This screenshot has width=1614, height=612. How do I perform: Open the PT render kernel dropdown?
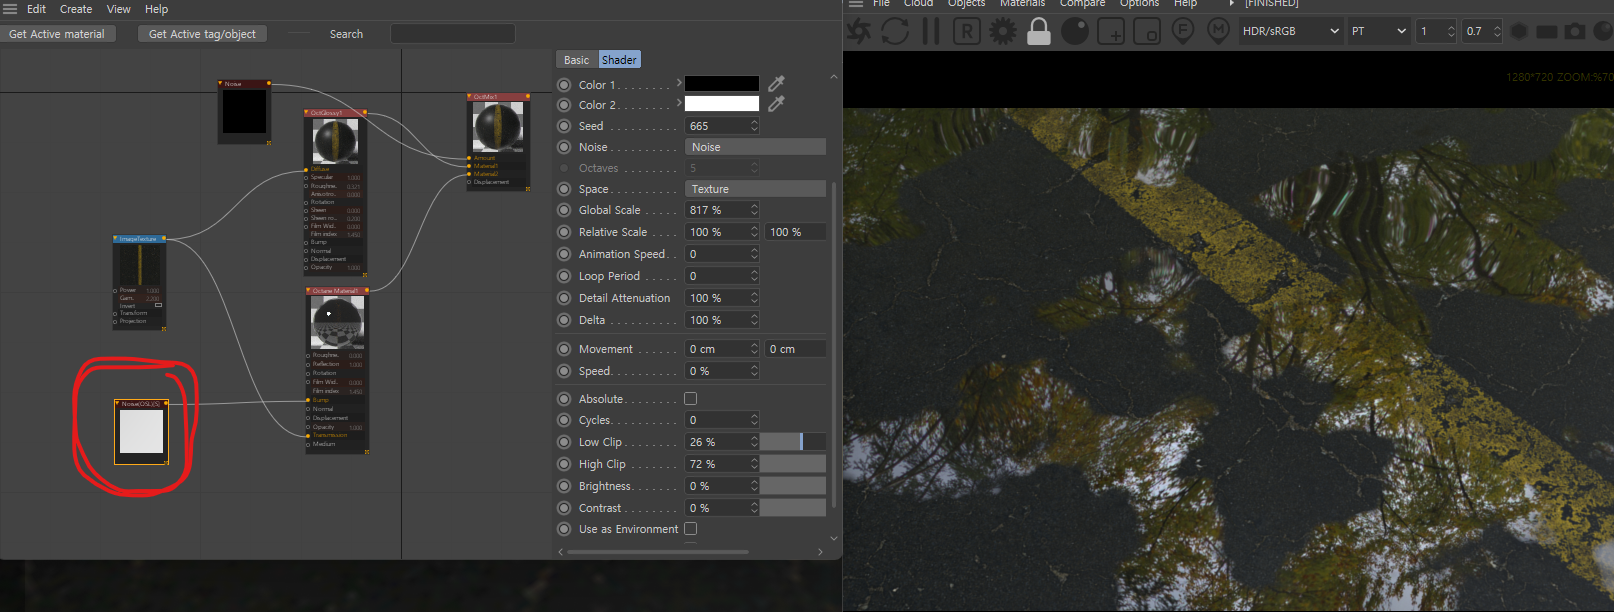[x=1378, y=31]
